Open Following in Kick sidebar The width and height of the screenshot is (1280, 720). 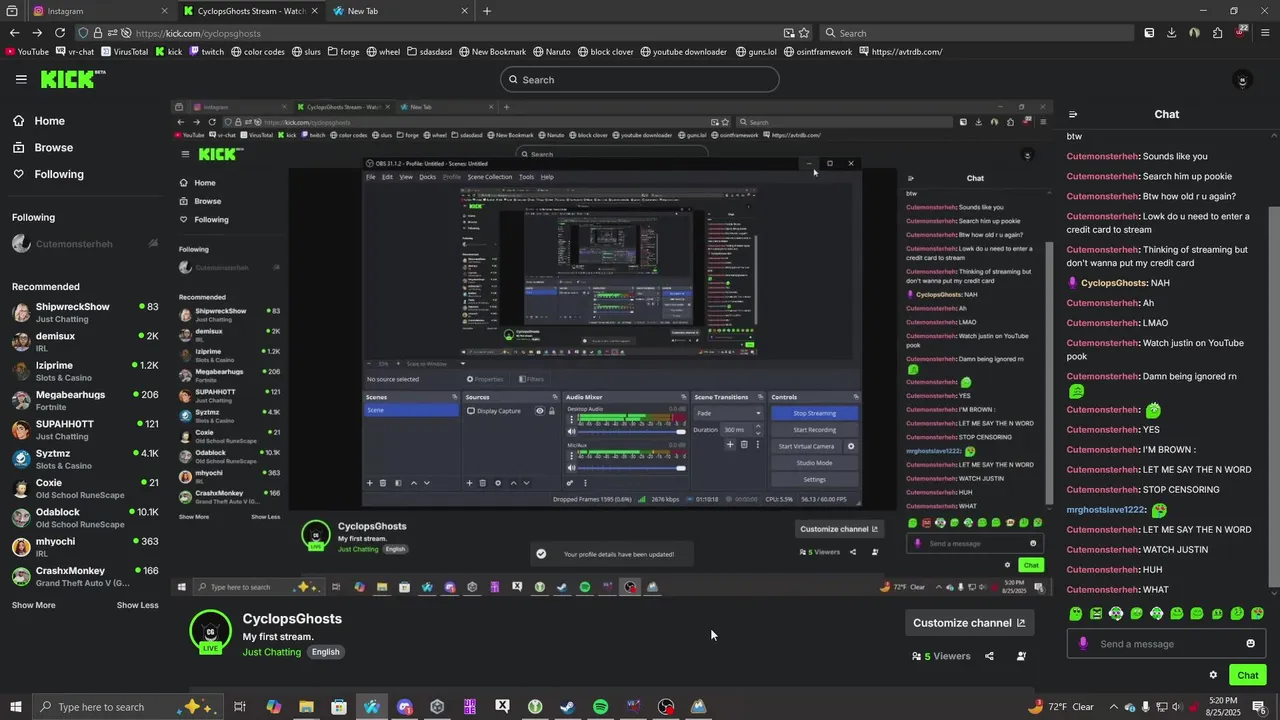click(x=59, y=174)
